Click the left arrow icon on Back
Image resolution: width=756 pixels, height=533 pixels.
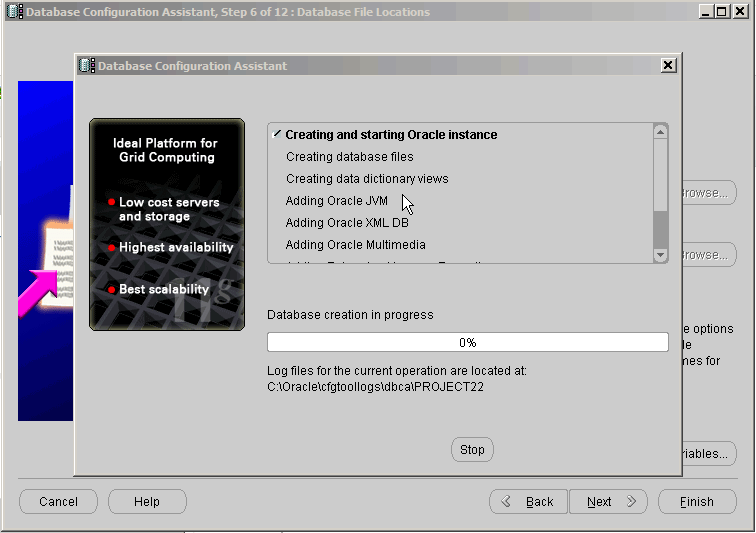point(506,502)
